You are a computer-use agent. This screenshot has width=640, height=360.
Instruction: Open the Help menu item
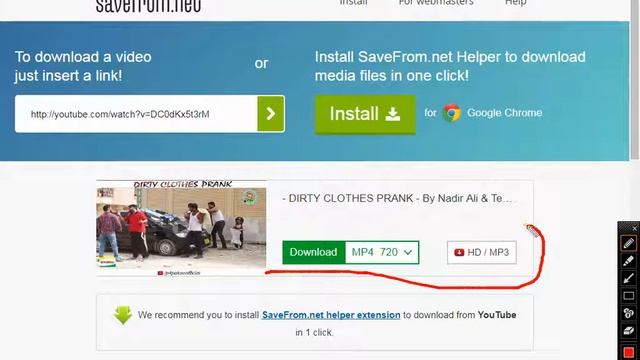point(516,2)
